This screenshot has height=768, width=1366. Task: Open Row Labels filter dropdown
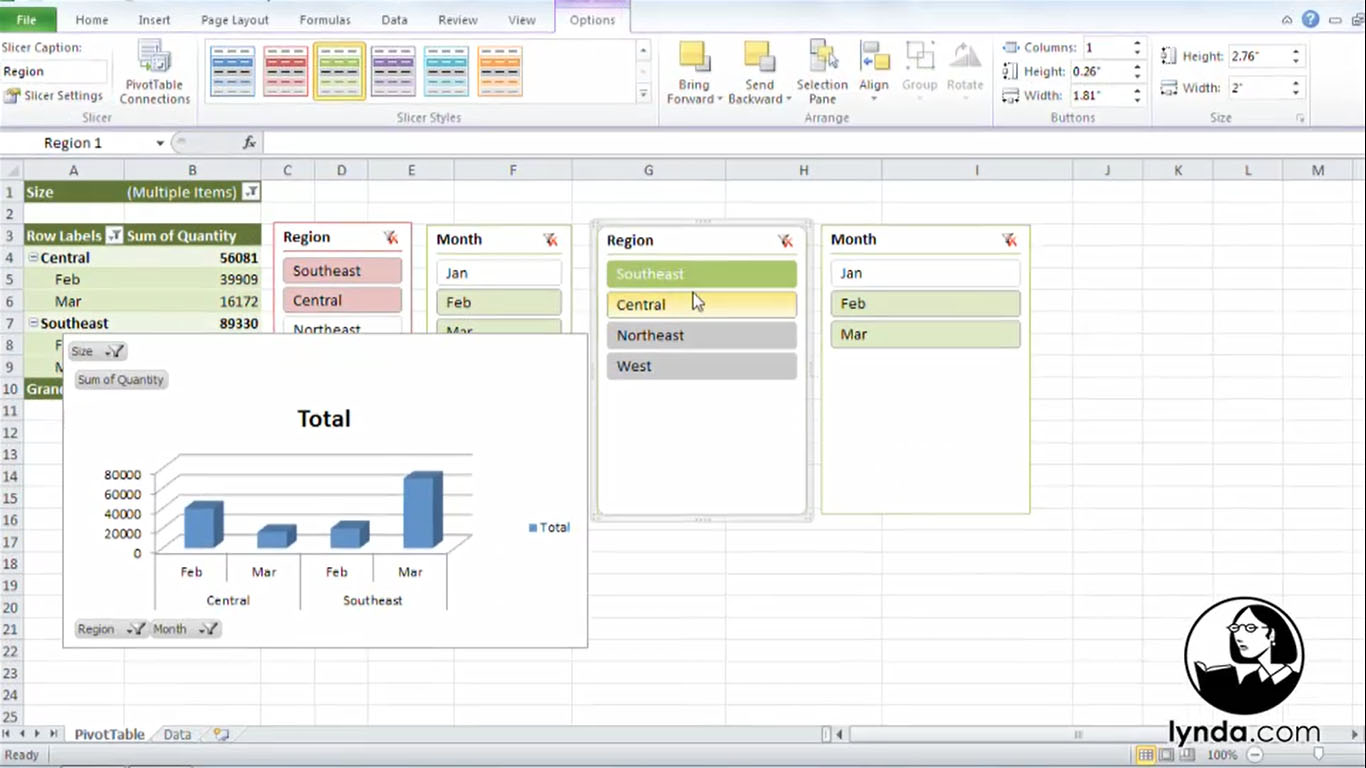click(x=114, y=236)
